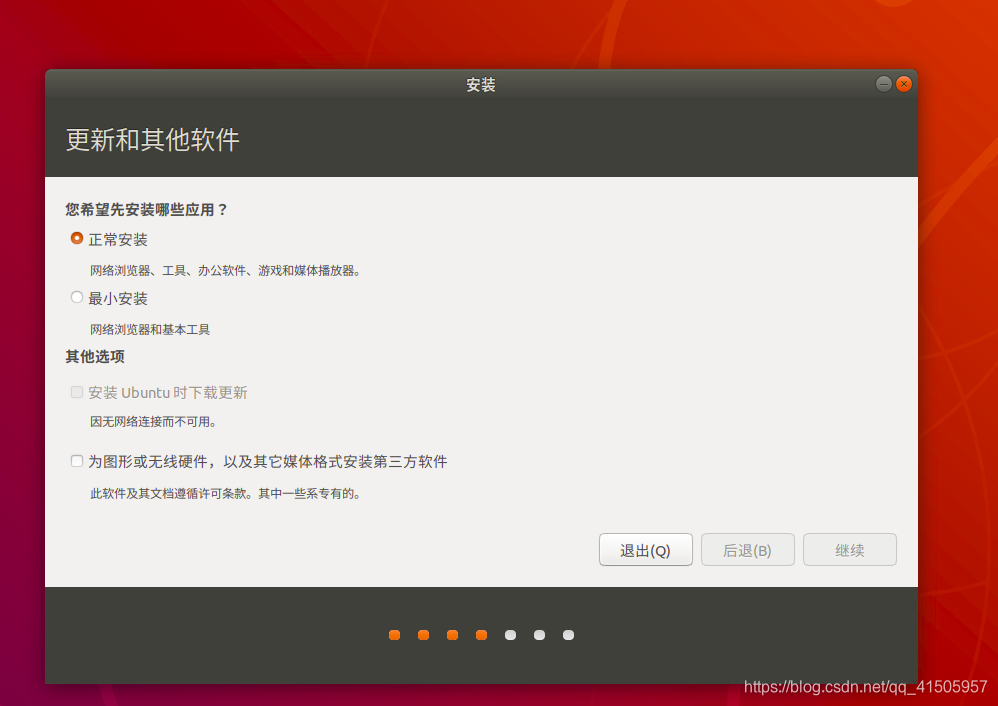Select the 最小安装 radio button

(x=77, y=296)
